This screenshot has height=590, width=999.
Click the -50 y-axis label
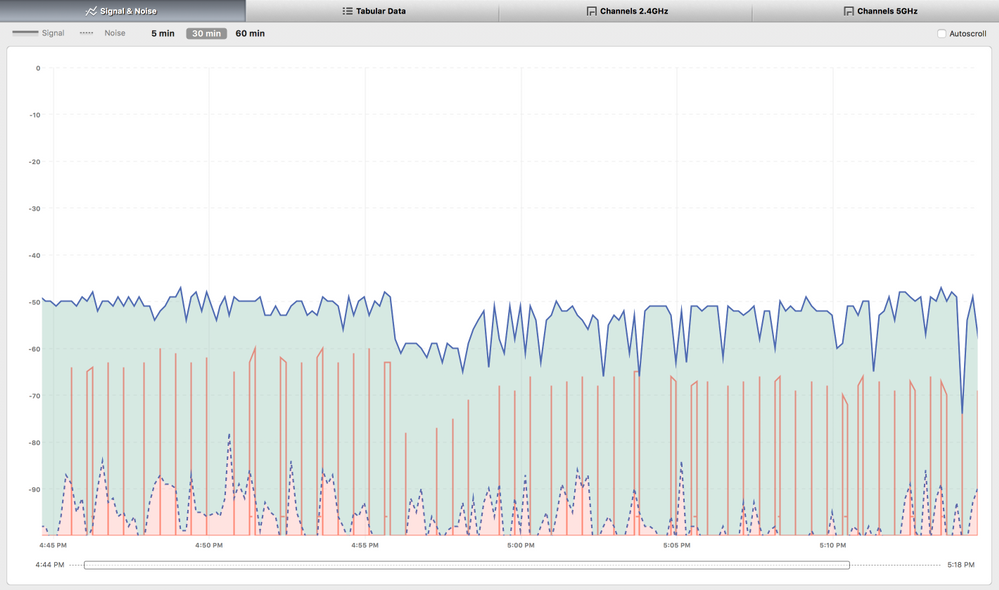pos(34,302)
